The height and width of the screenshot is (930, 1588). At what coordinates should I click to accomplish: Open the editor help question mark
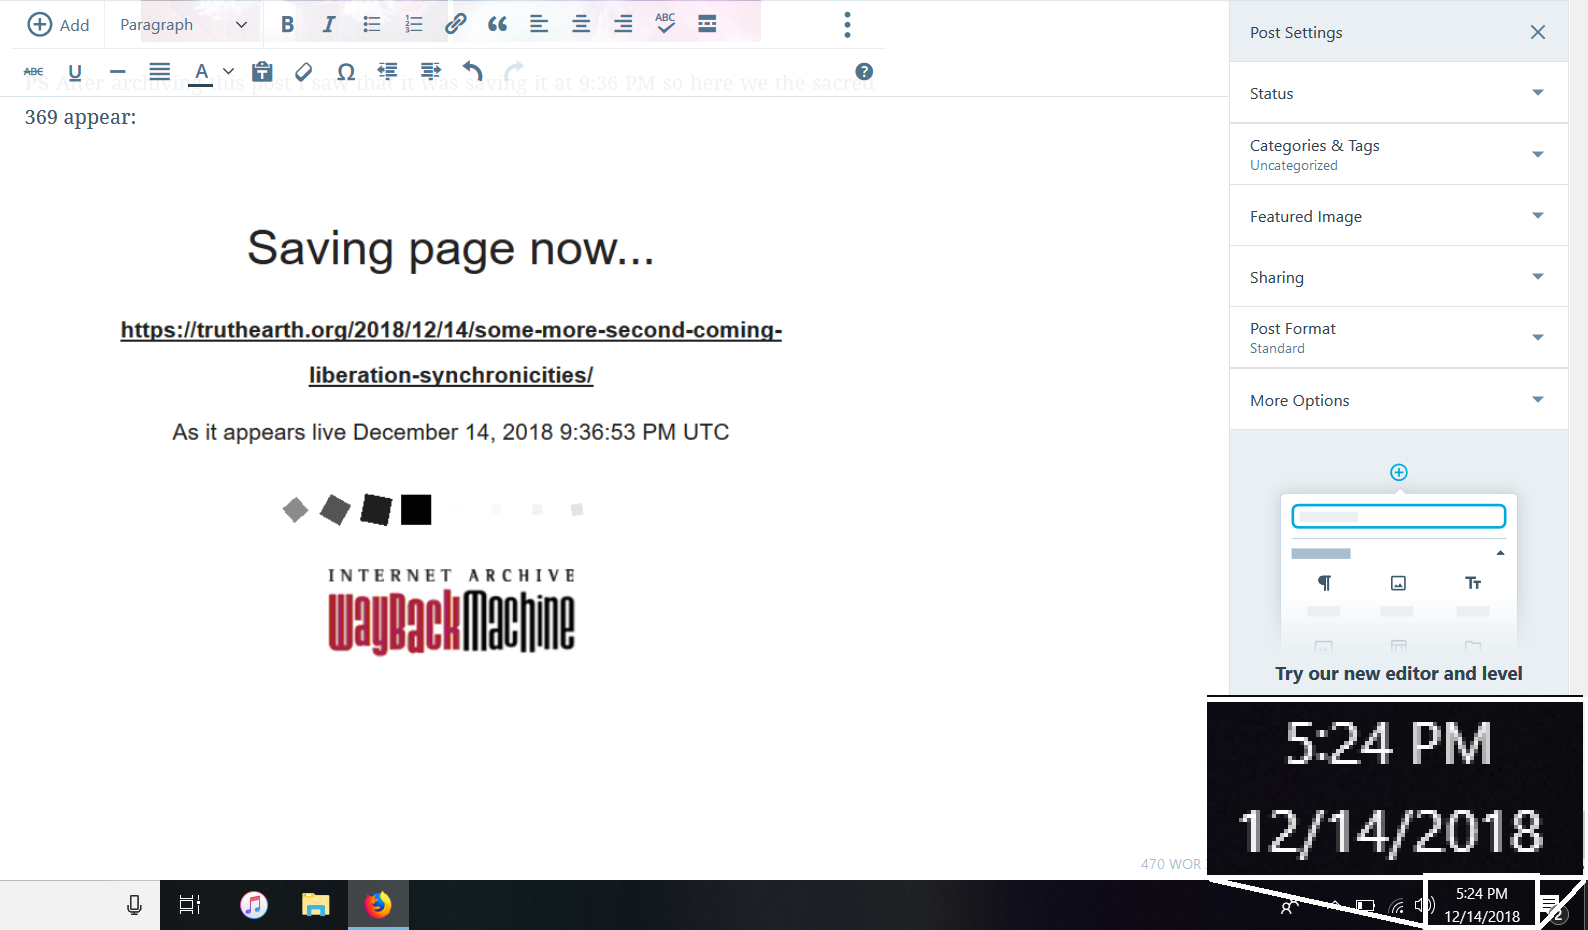click(864, 72)
